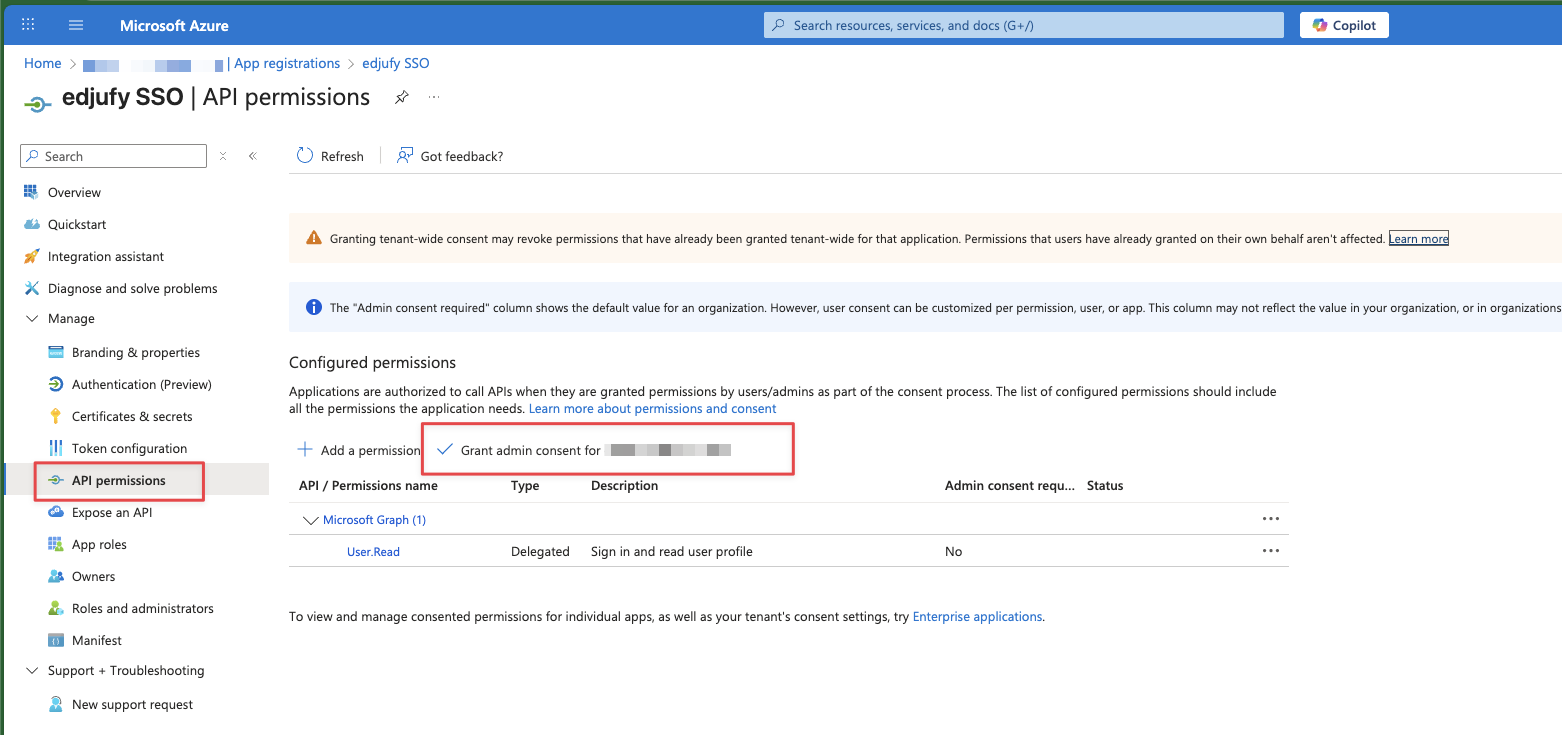Open the Got feedback form
Screen dimensions: 1562x735
click(x=449, y=156)
